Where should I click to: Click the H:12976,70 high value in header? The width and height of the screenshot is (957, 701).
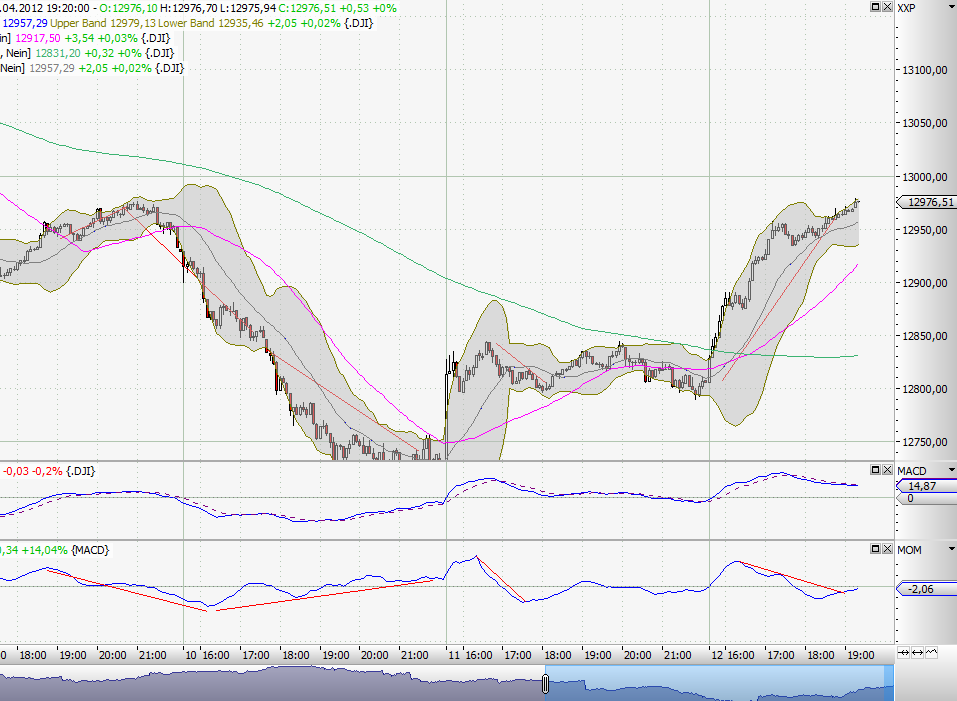tap(188, 8)
